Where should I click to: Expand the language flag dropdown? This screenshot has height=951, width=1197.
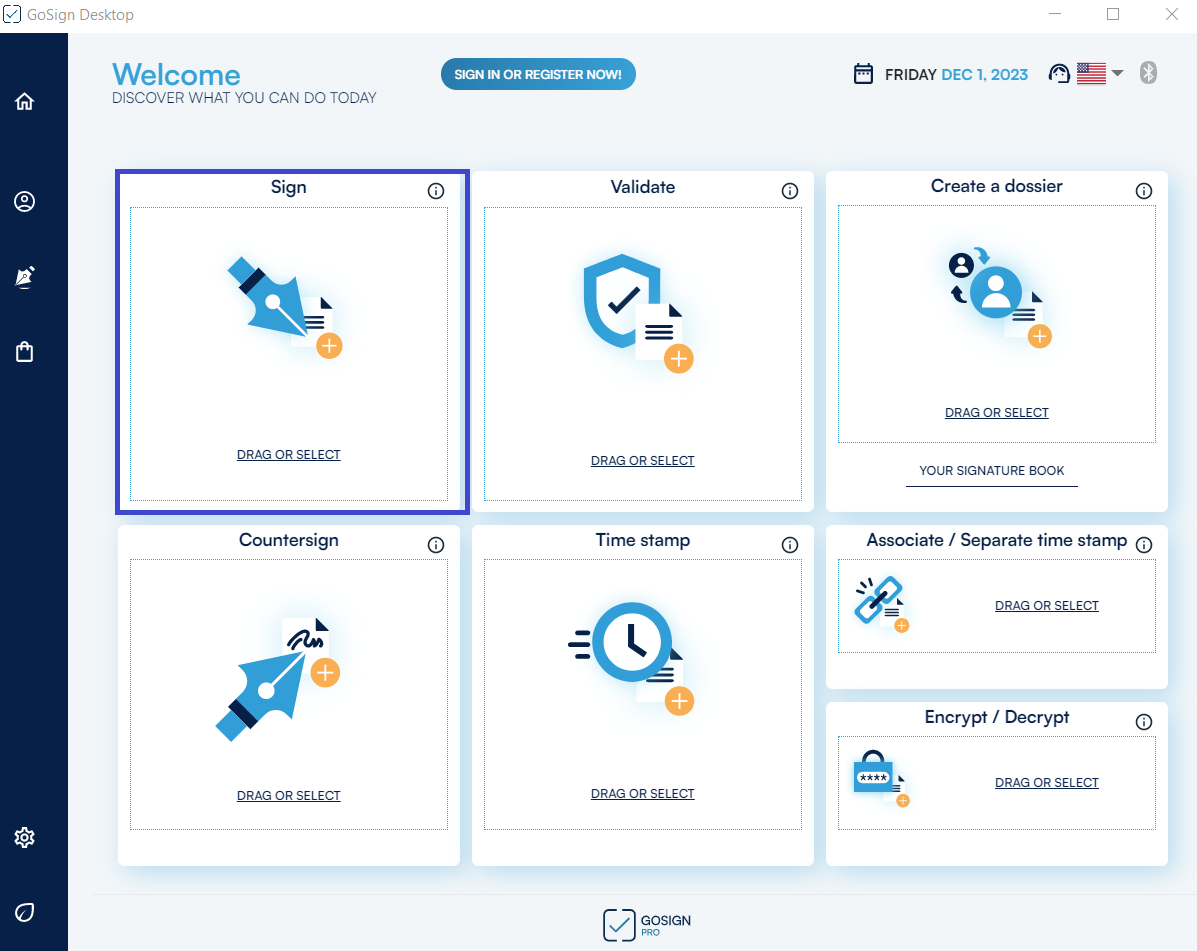click(1118, 73)
